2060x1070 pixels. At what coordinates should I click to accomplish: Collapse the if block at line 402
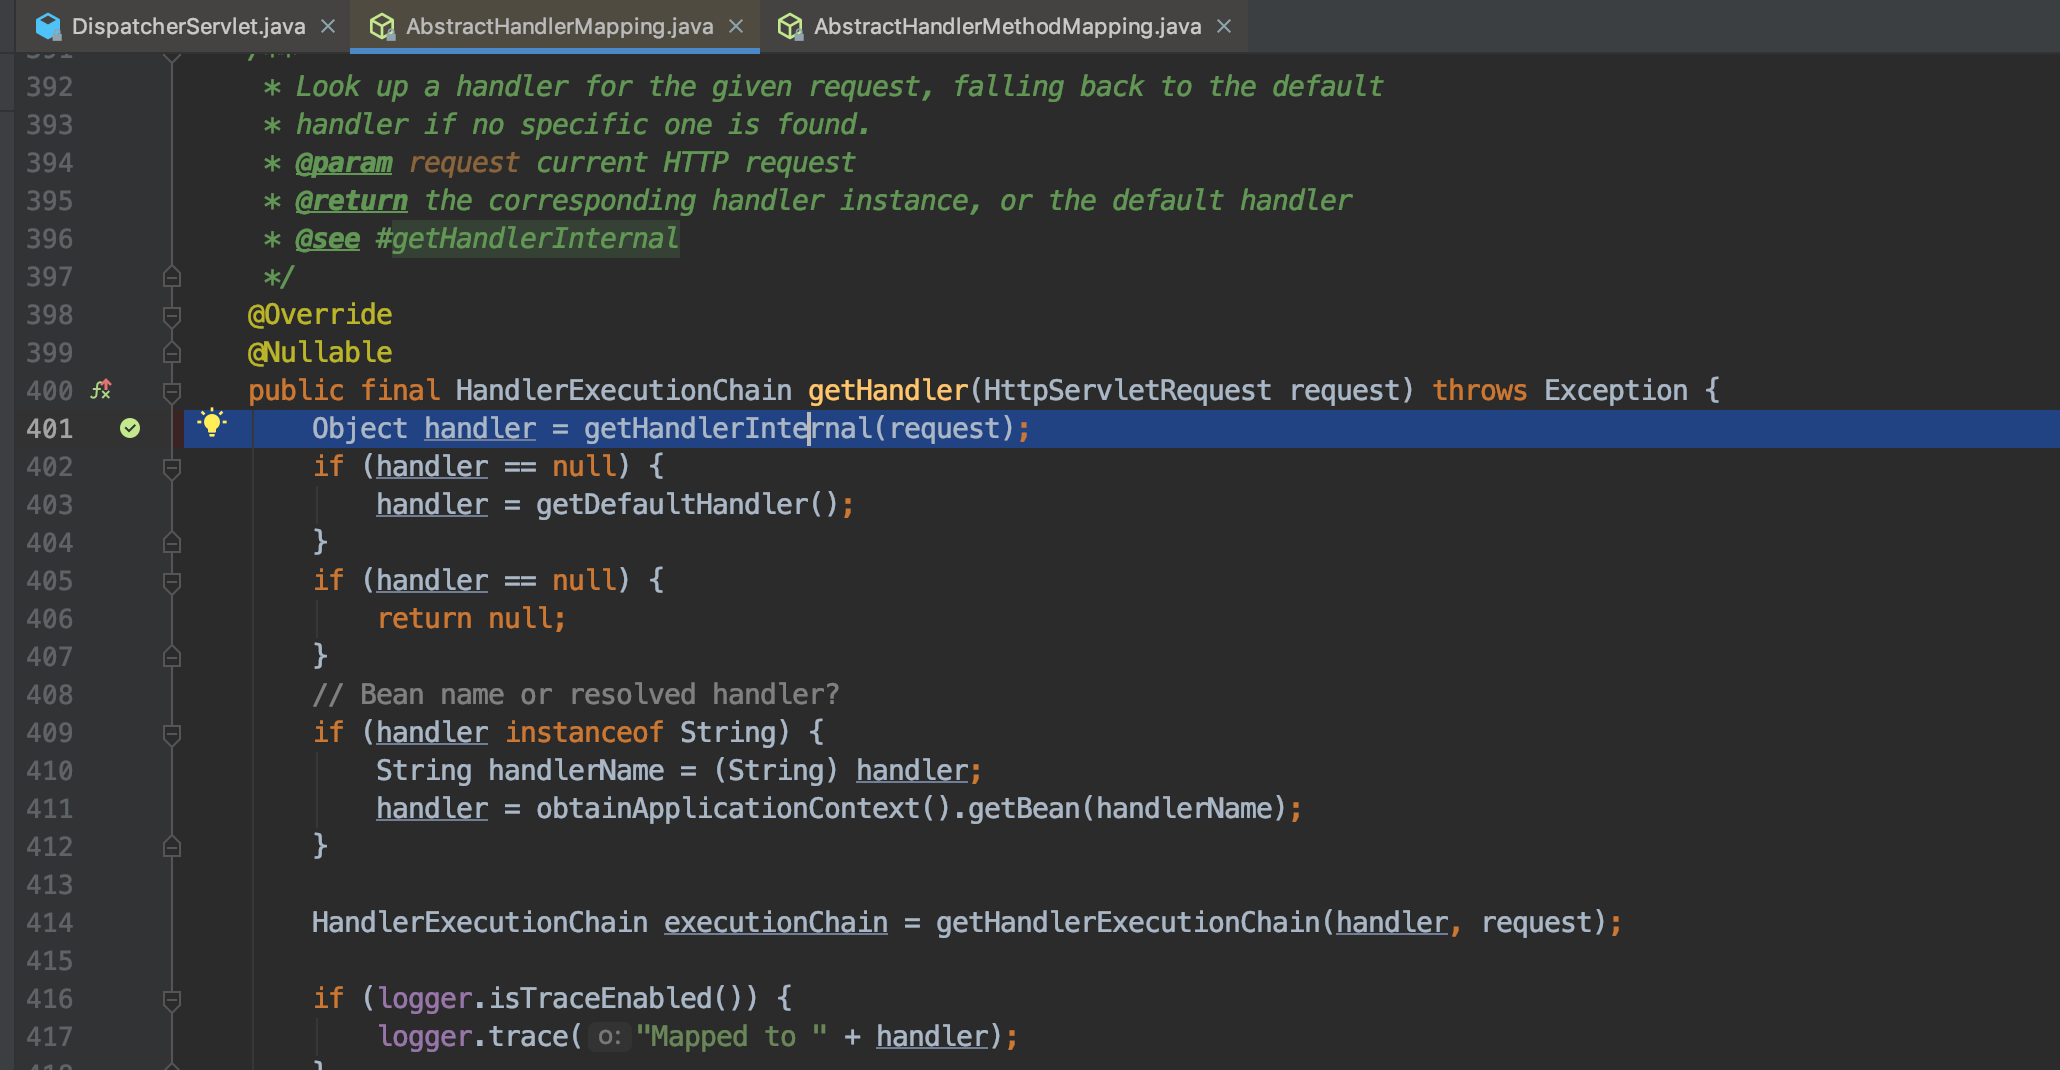click(172, 467)
